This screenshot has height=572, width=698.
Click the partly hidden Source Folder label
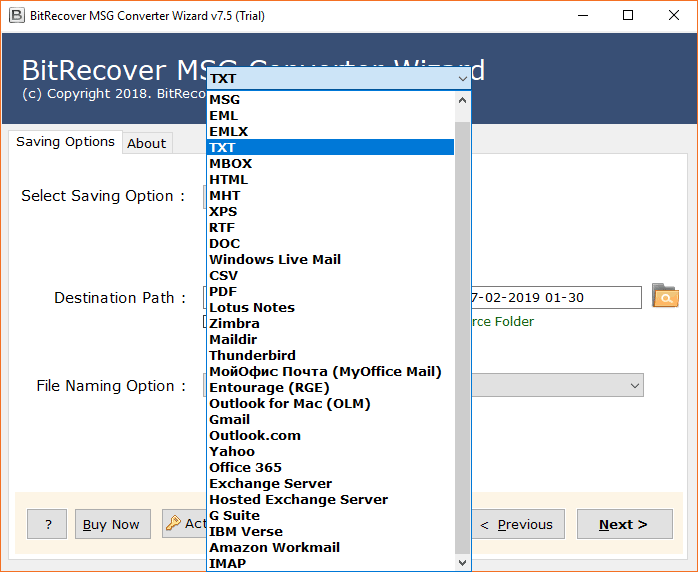[x=503, y=321]
